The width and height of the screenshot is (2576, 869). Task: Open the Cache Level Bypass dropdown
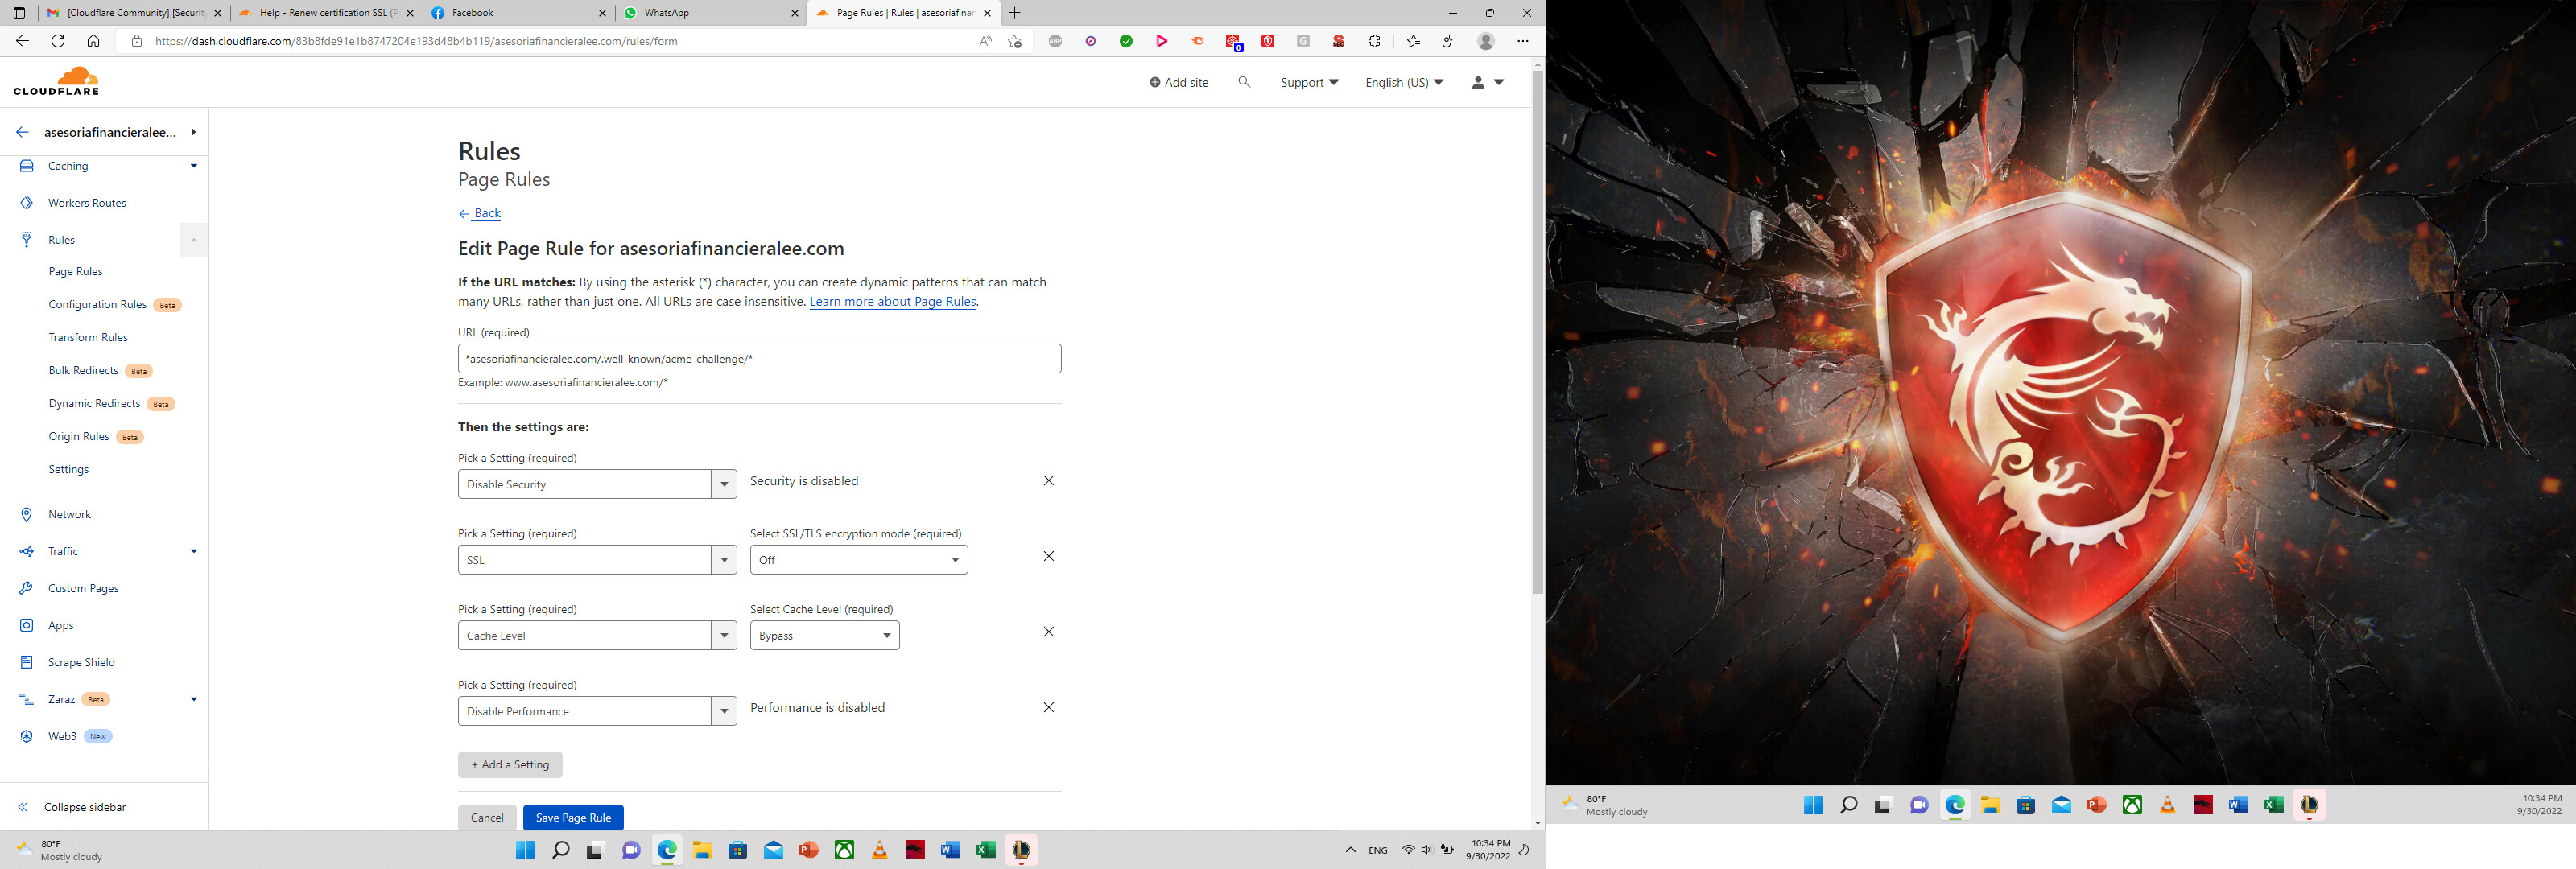tap(824, 636)
